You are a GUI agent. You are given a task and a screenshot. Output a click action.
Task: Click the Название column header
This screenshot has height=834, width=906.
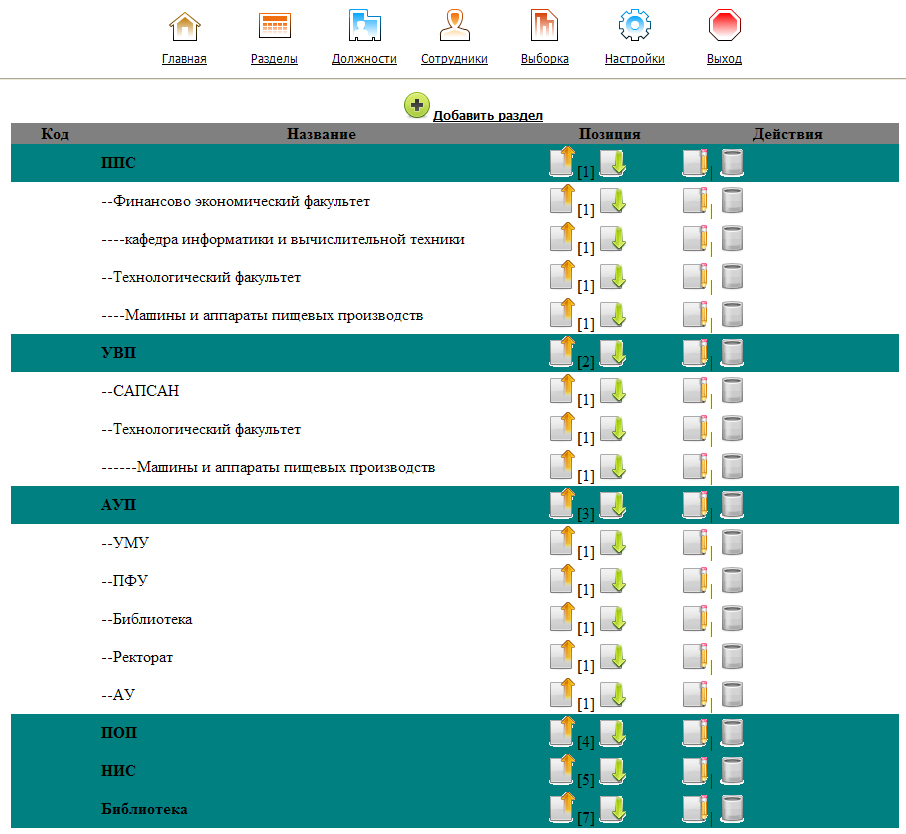click(x=321, y=134)
